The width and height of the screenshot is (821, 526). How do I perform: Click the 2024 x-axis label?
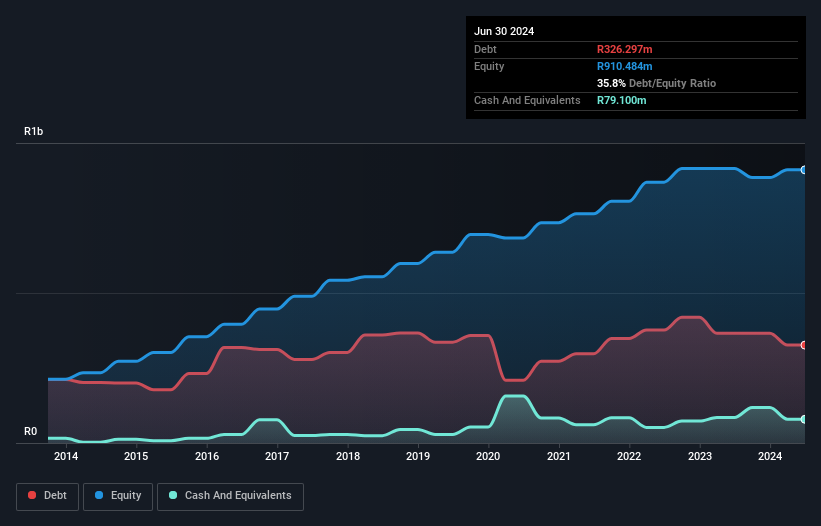770,456
